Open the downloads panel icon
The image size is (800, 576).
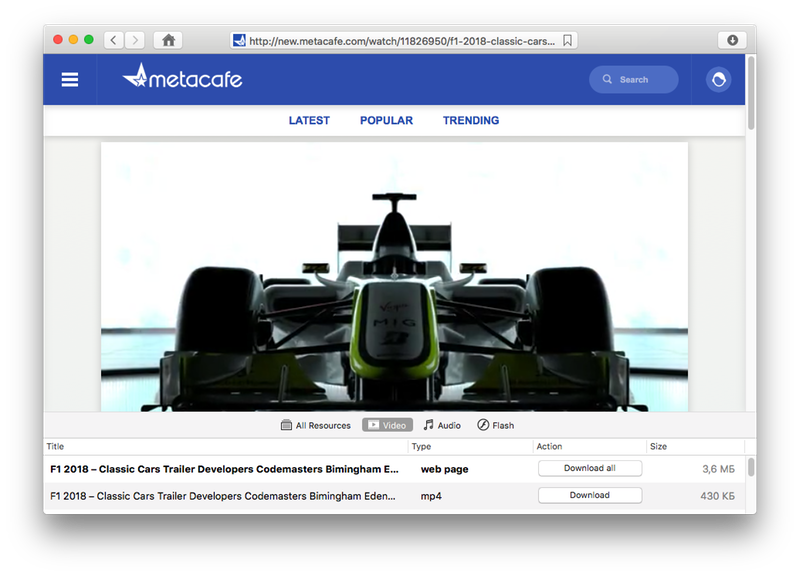point(732,40)
